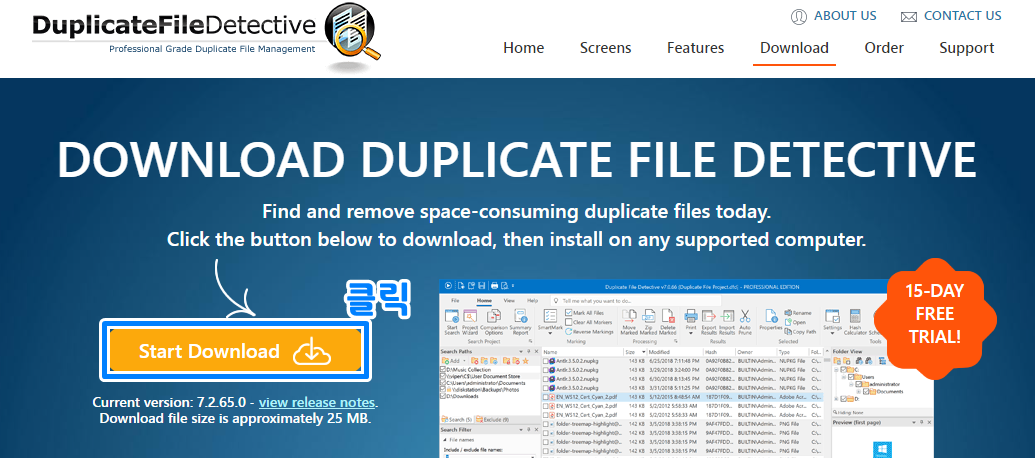Open the dropdown arrow under Settings
1035x458 pixels.
[832, 333]
